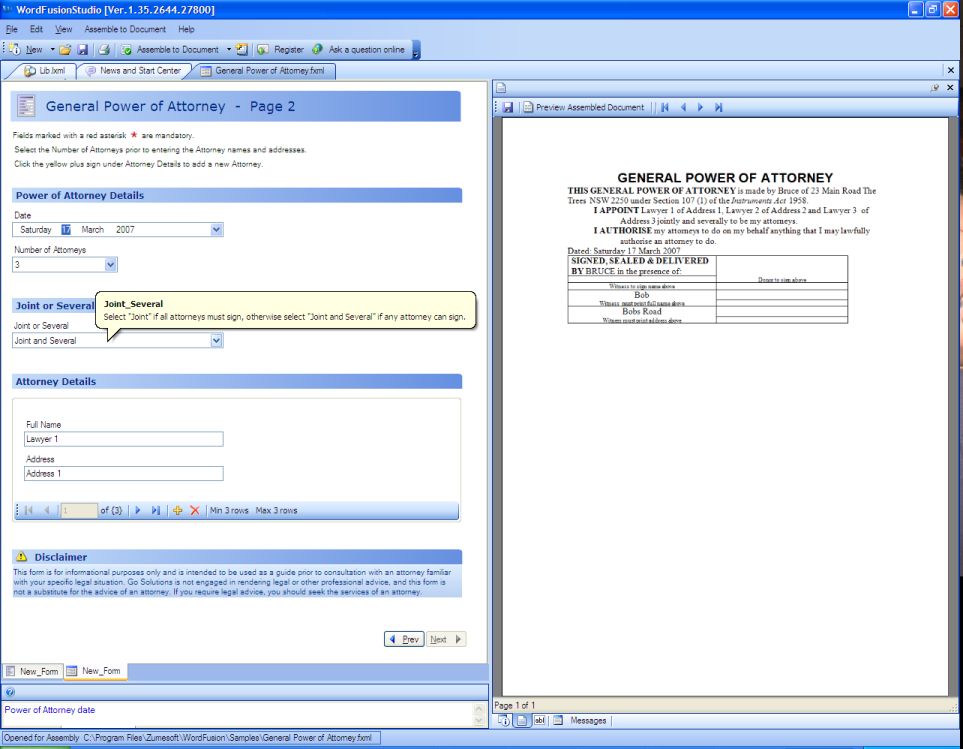Open the Joint or Several dropdown
Viewport: 963px width, 749px height.
[216, 341]
